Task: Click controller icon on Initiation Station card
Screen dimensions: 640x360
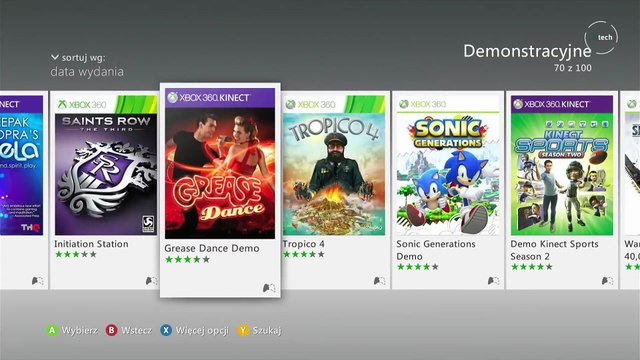Action: click(151, 280)
